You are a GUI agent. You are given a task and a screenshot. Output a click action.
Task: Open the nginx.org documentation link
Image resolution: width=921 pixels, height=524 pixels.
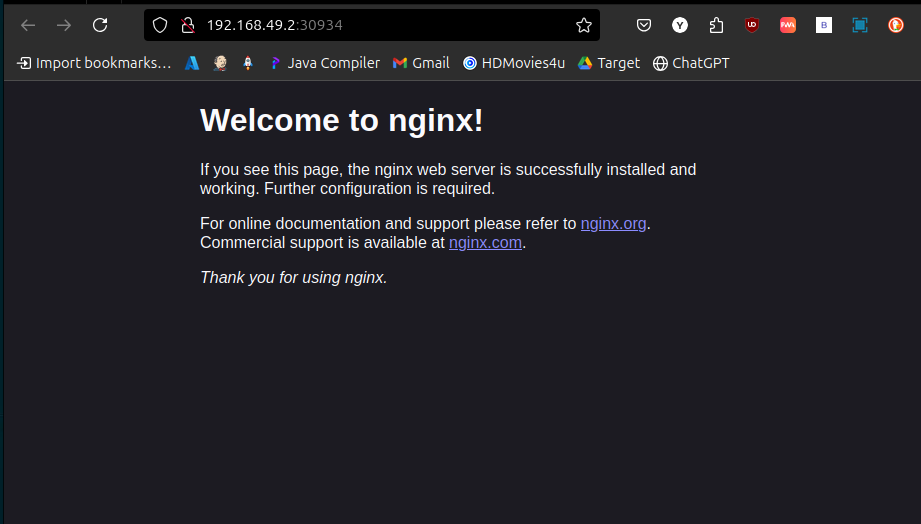[613, 224]
